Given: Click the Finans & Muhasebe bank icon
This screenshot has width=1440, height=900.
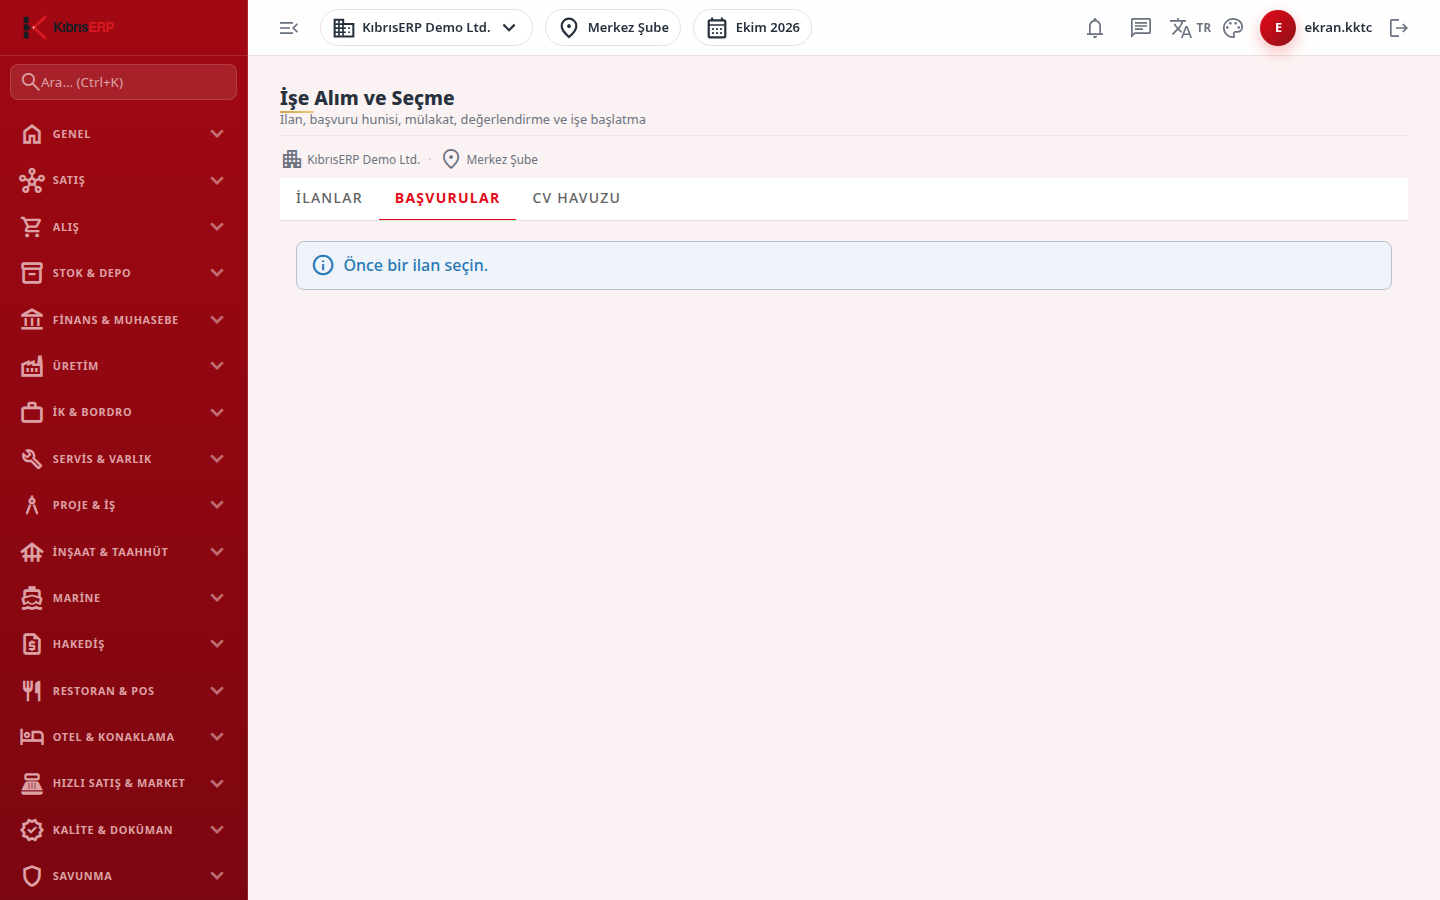Looking at the screenshot, I should [32, 320].
